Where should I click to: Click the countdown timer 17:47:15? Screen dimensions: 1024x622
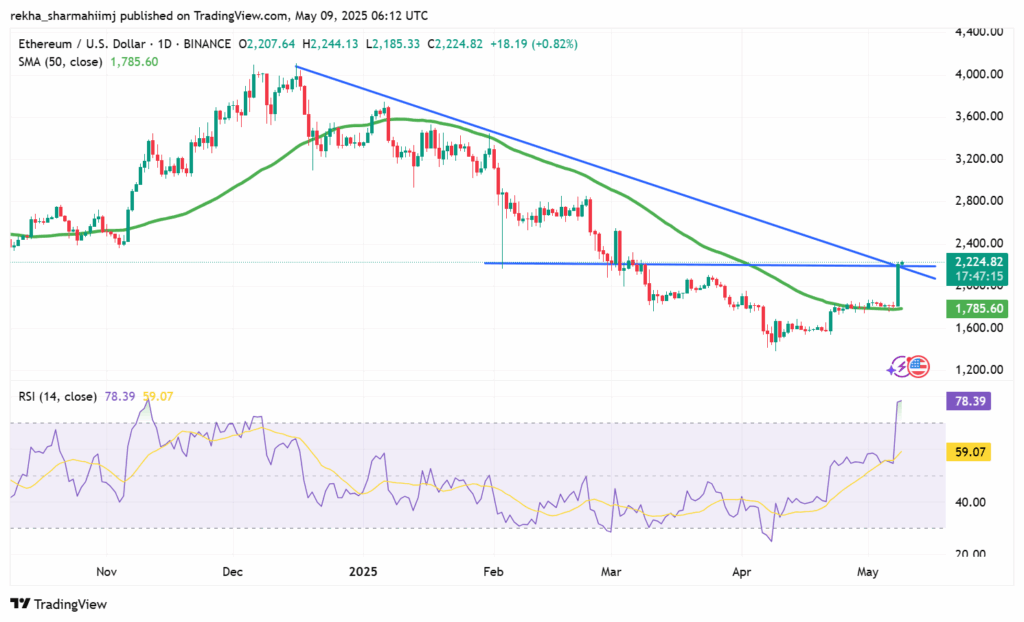pos(977,277)
